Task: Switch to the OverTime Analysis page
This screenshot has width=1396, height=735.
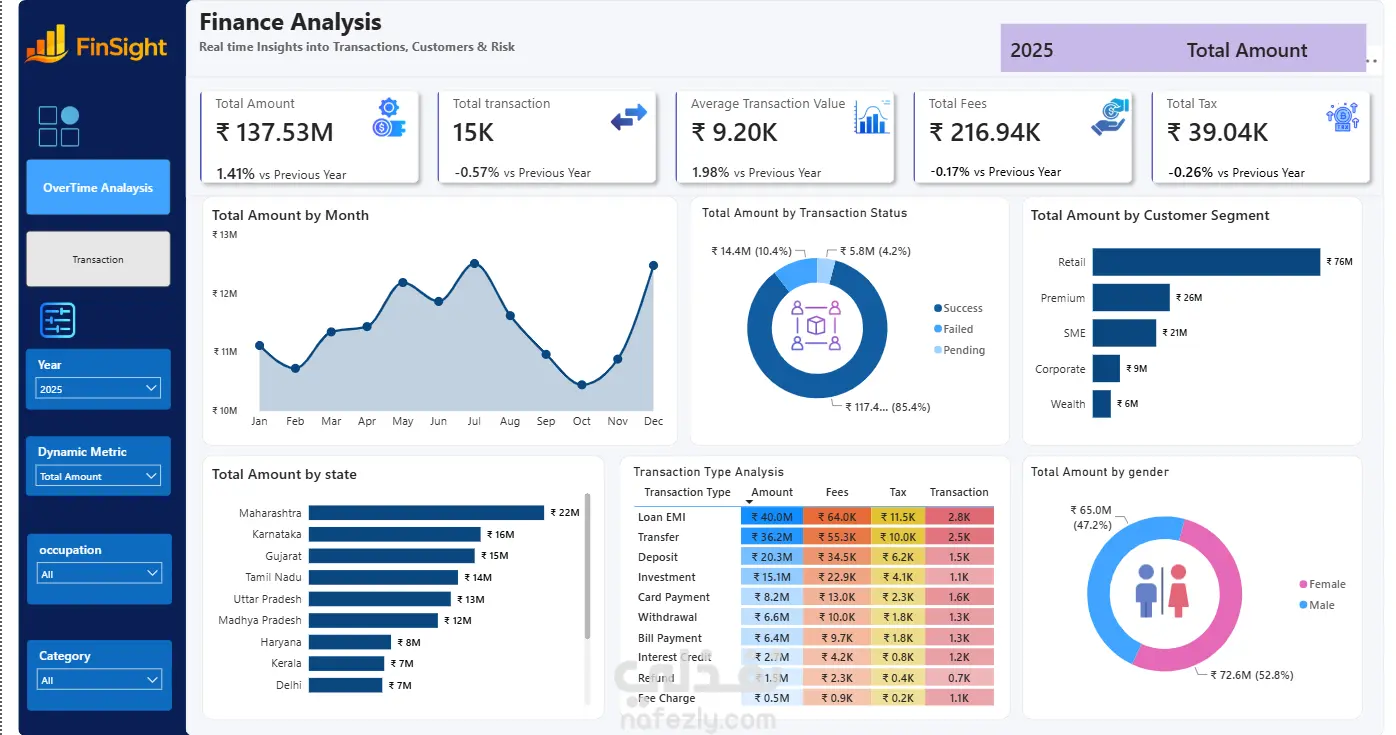Action: click(x=98, y=187)
